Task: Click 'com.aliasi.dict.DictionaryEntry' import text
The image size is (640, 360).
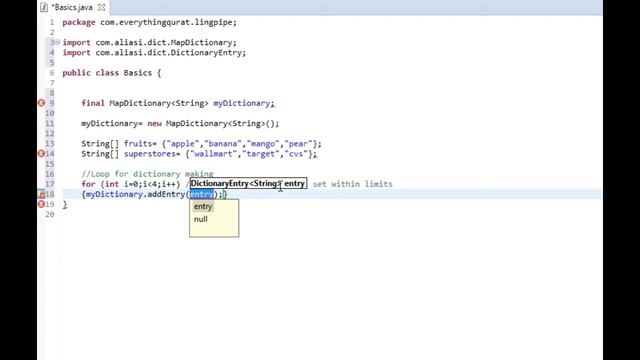Action: click(x=168, y=53)
